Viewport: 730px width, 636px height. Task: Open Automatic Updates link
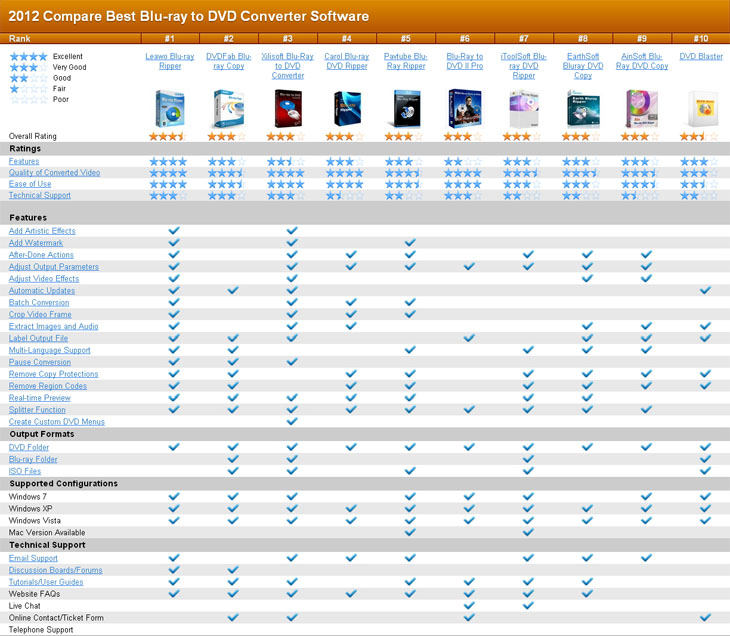[x=41, y=291]
